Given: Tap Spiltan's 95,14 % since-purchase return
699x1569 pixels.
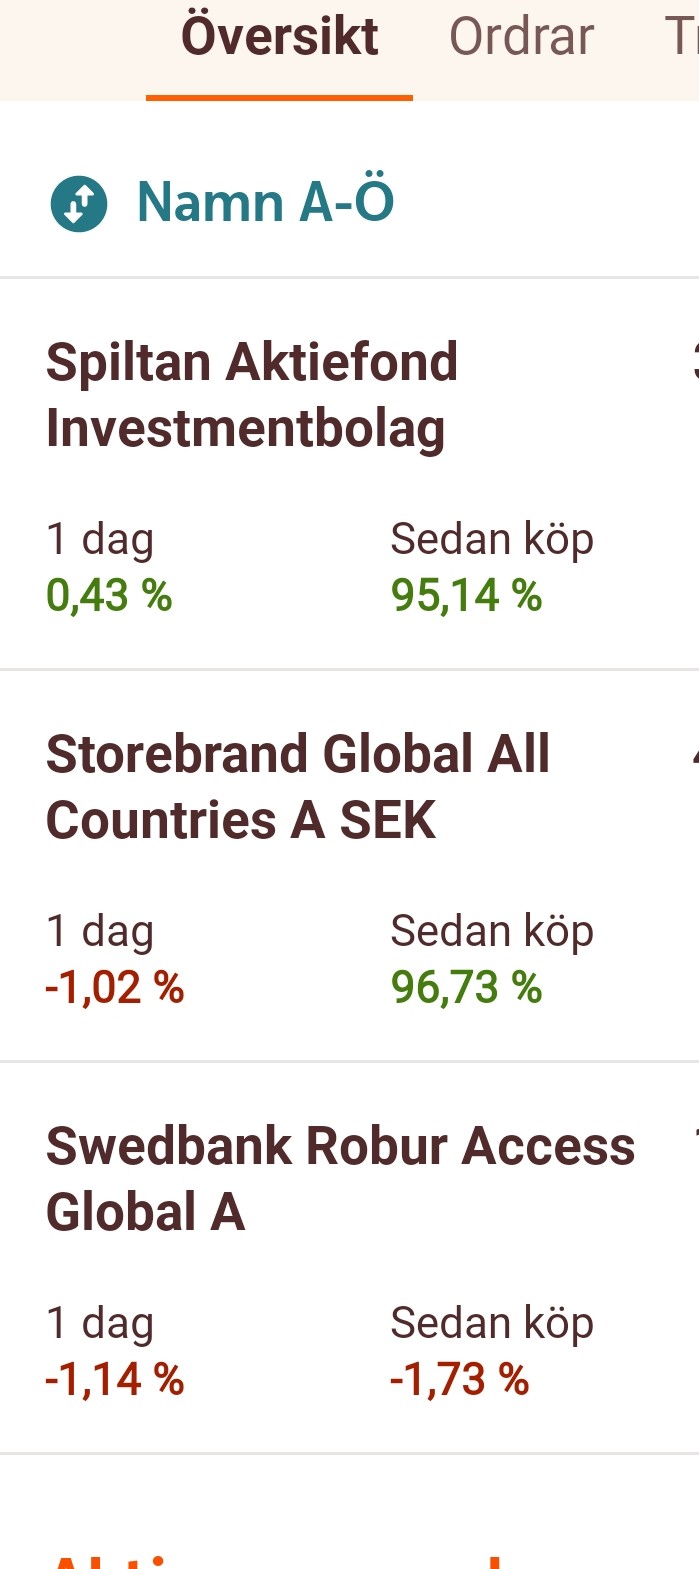Looking at the screenshot, I should pos(466,596).
